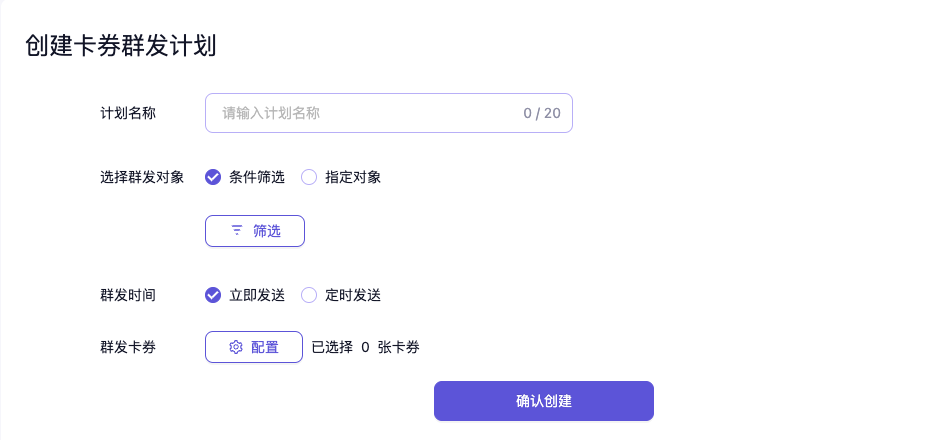Click the 已选择 0 张卡券 text

pos(365,347)
